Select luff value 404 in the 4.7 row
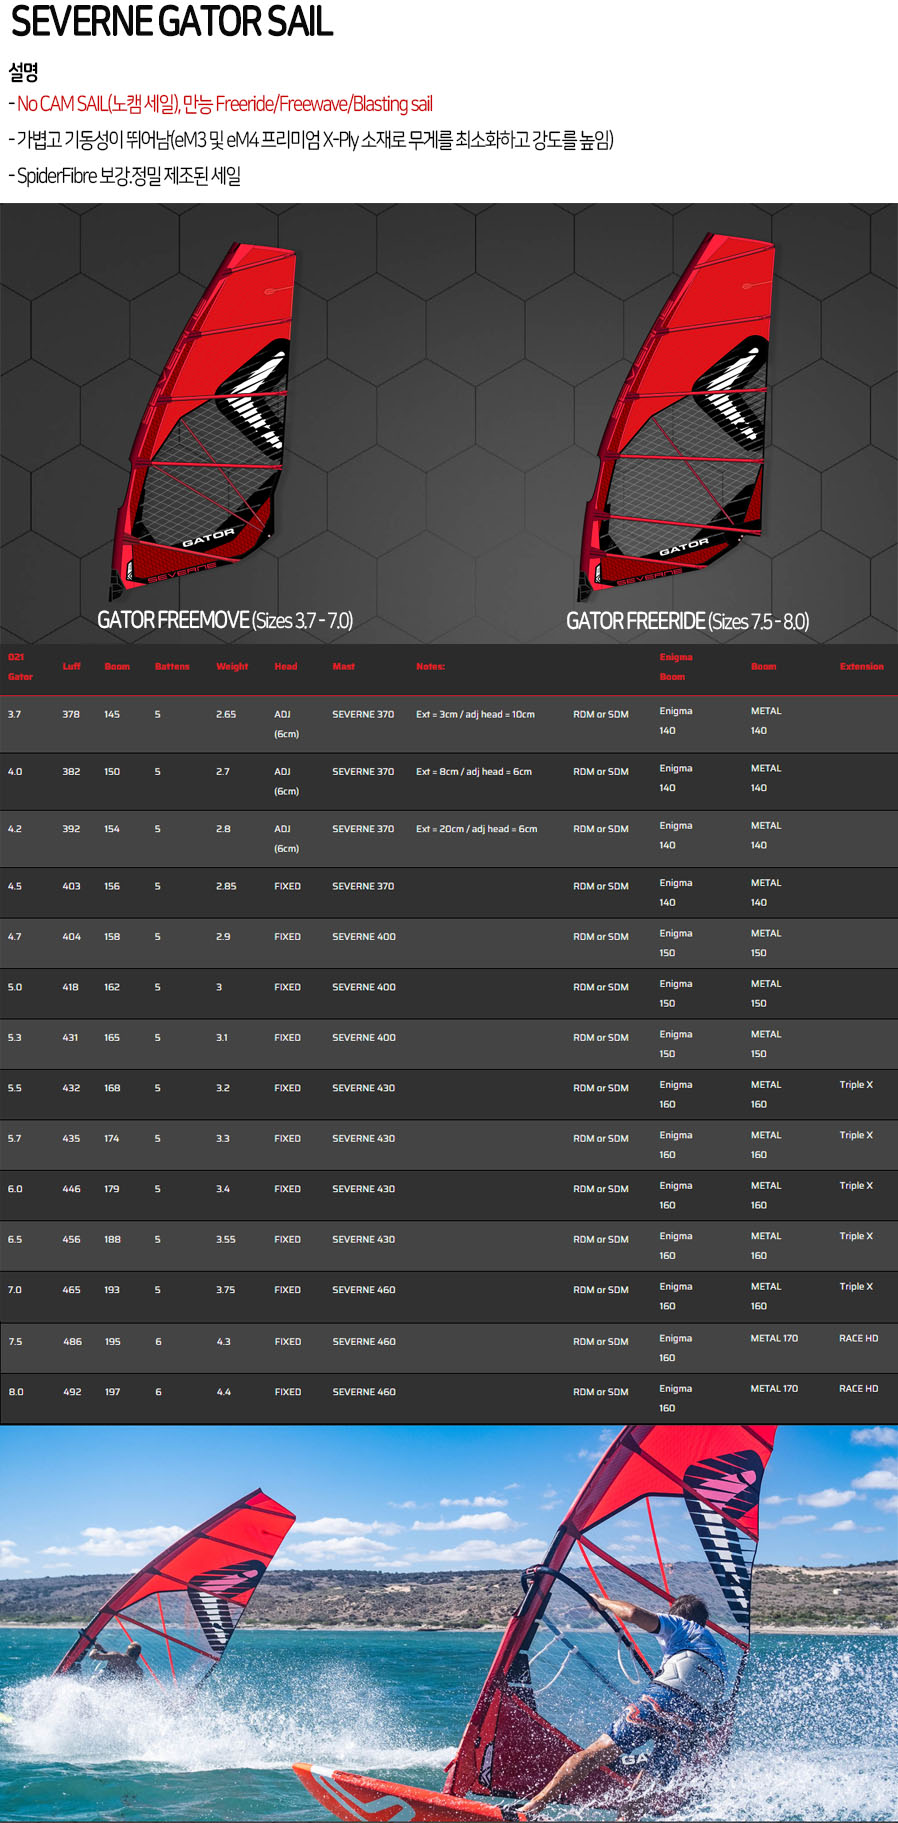Image resolution: width=898 pixels, height=1823 pixels. [x=71, y=936]
